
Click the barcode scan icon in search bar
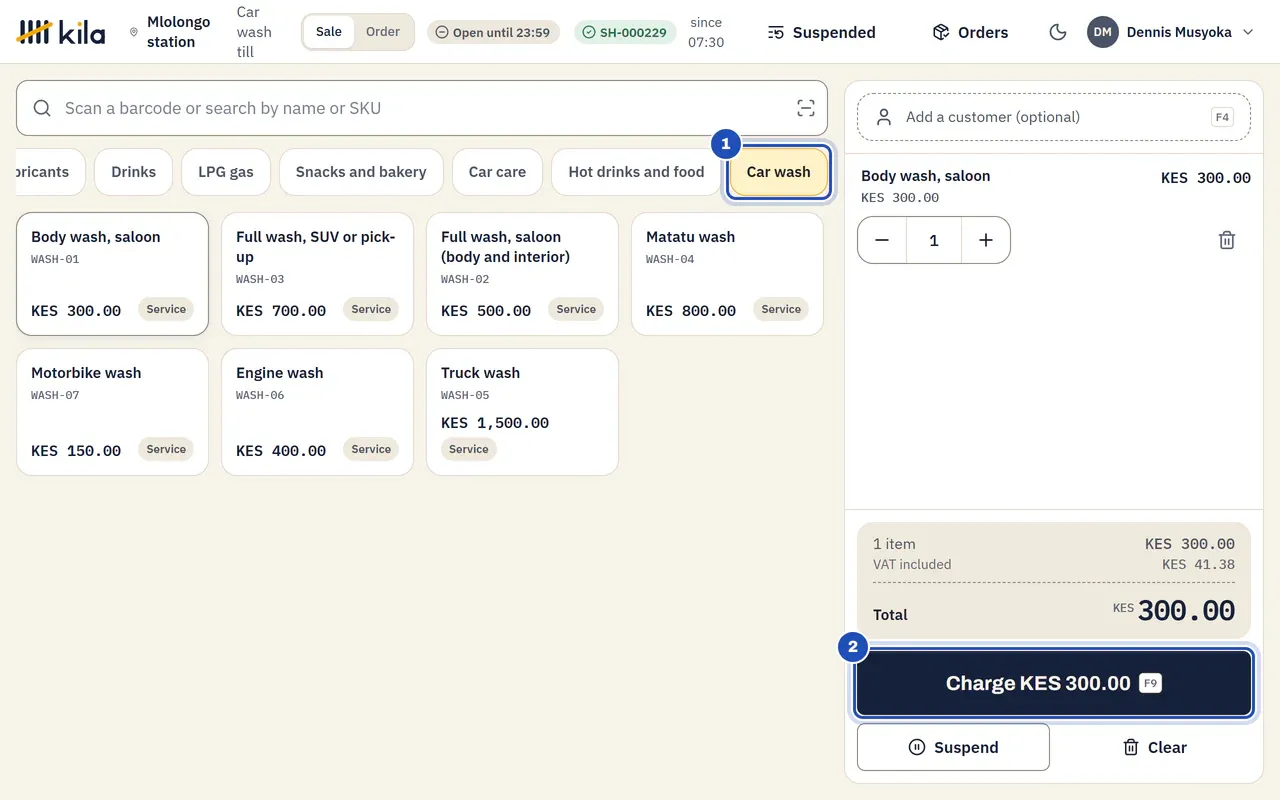[x=805, y=108]
